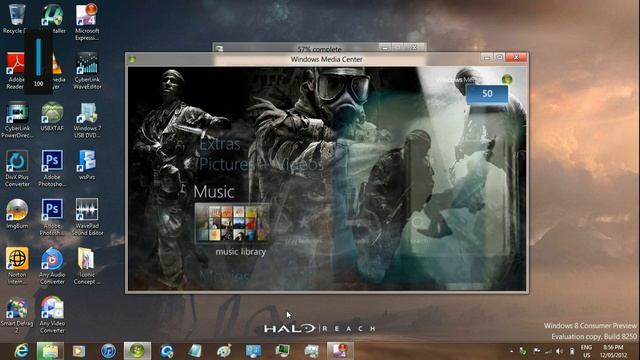Launch iTunes from the taskbar
This screenshot has width=640, height=360.
pos(108,351)
